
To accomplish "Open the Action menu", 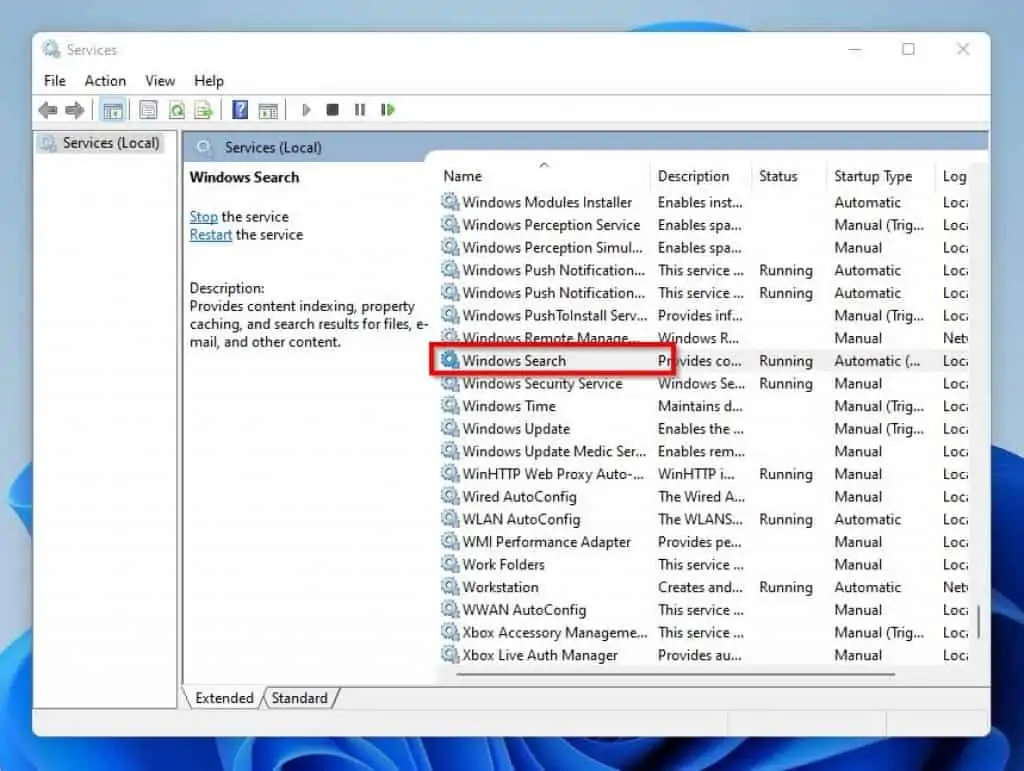I will pyautogui.click(x=105, y=81).
